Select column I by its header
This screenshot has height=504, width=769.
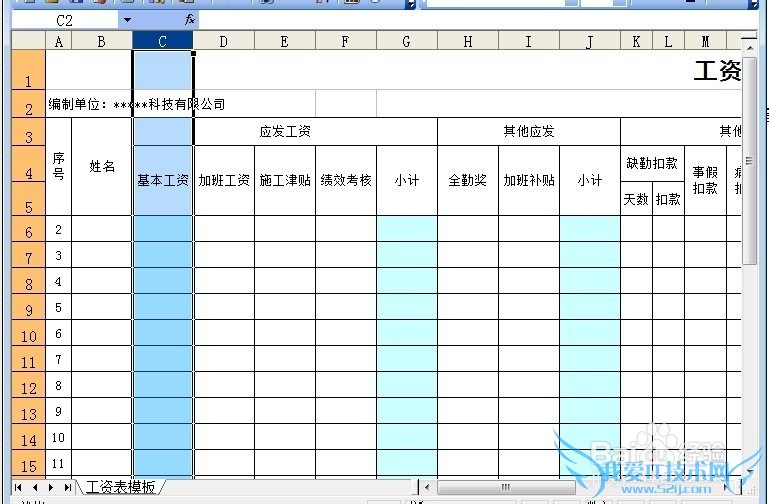(529, 42)
